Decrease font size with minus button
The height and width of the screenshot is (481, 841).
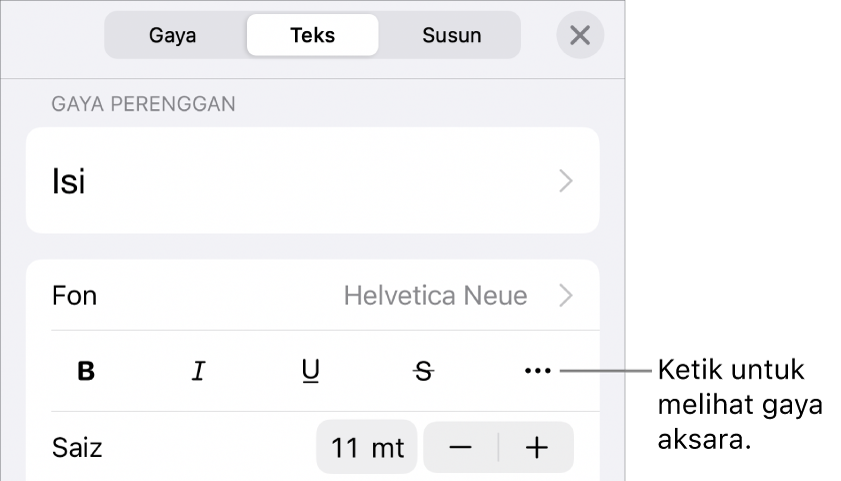click(461, 447)
